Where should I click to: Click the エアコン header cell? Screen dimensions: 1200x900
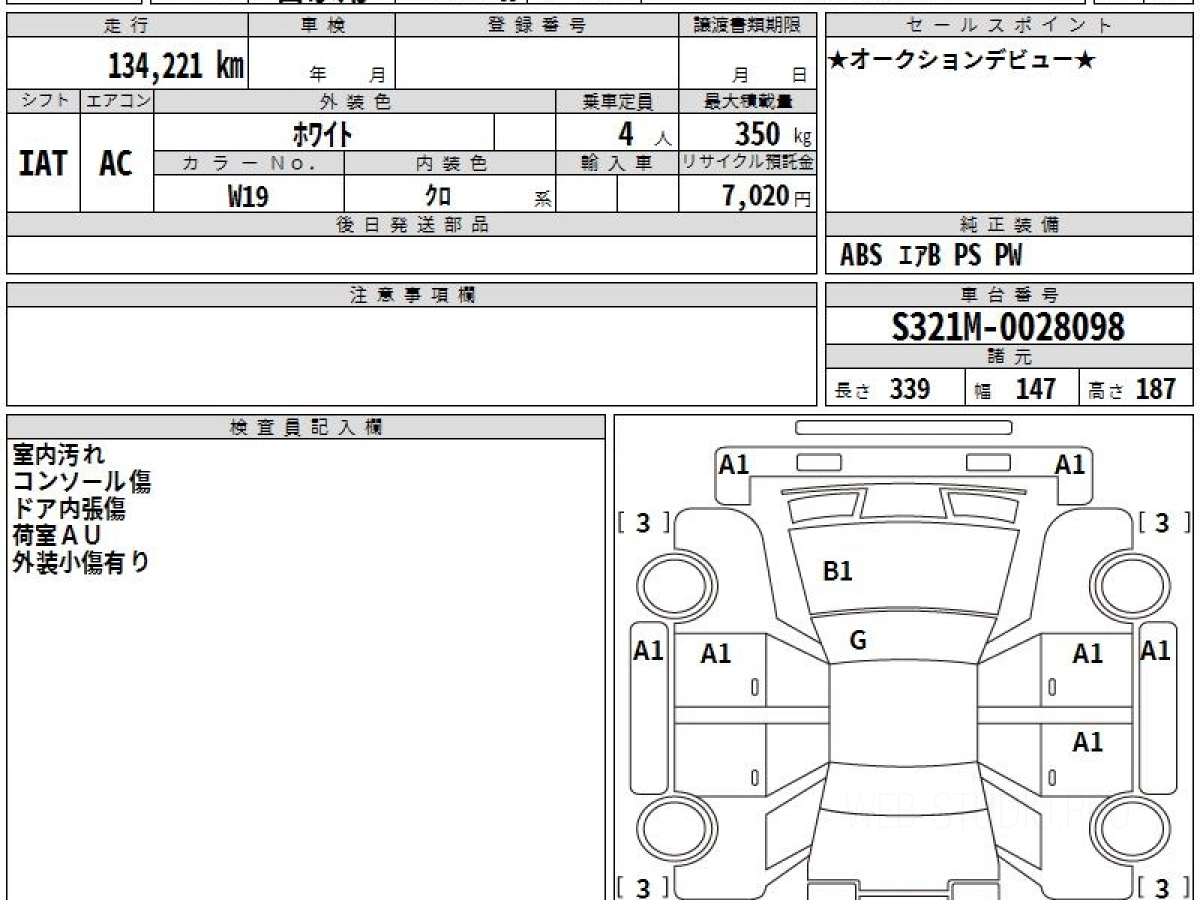117,101
